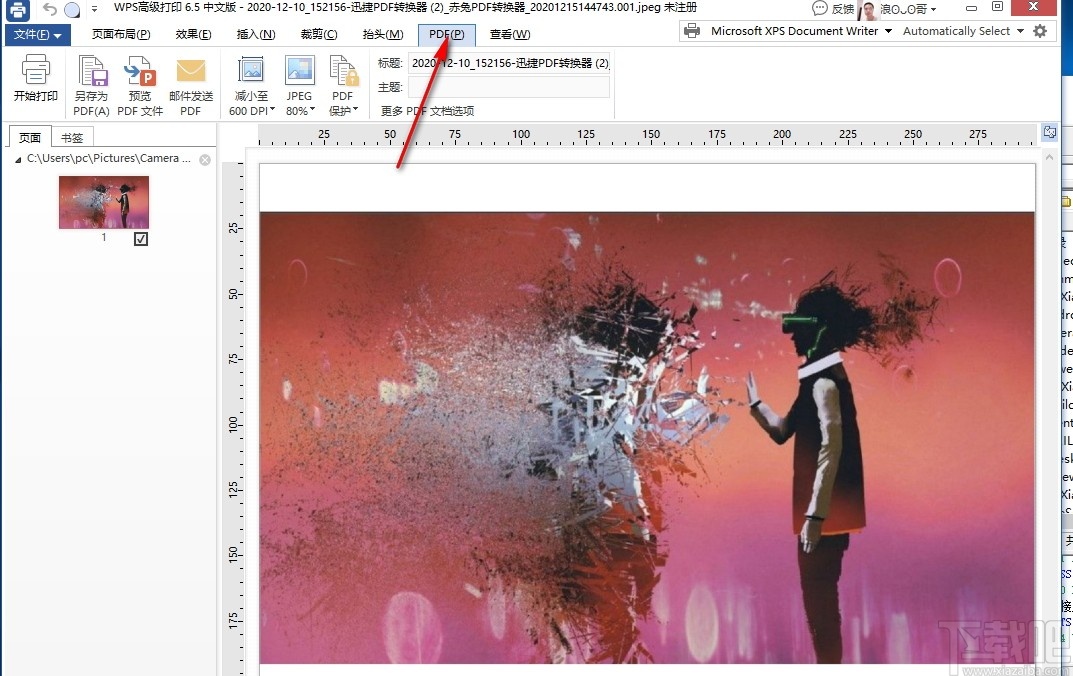This screenshot has height=676, width=1073.
Task: Expand the 文件(F) file menu
Action: click(38, 33)
